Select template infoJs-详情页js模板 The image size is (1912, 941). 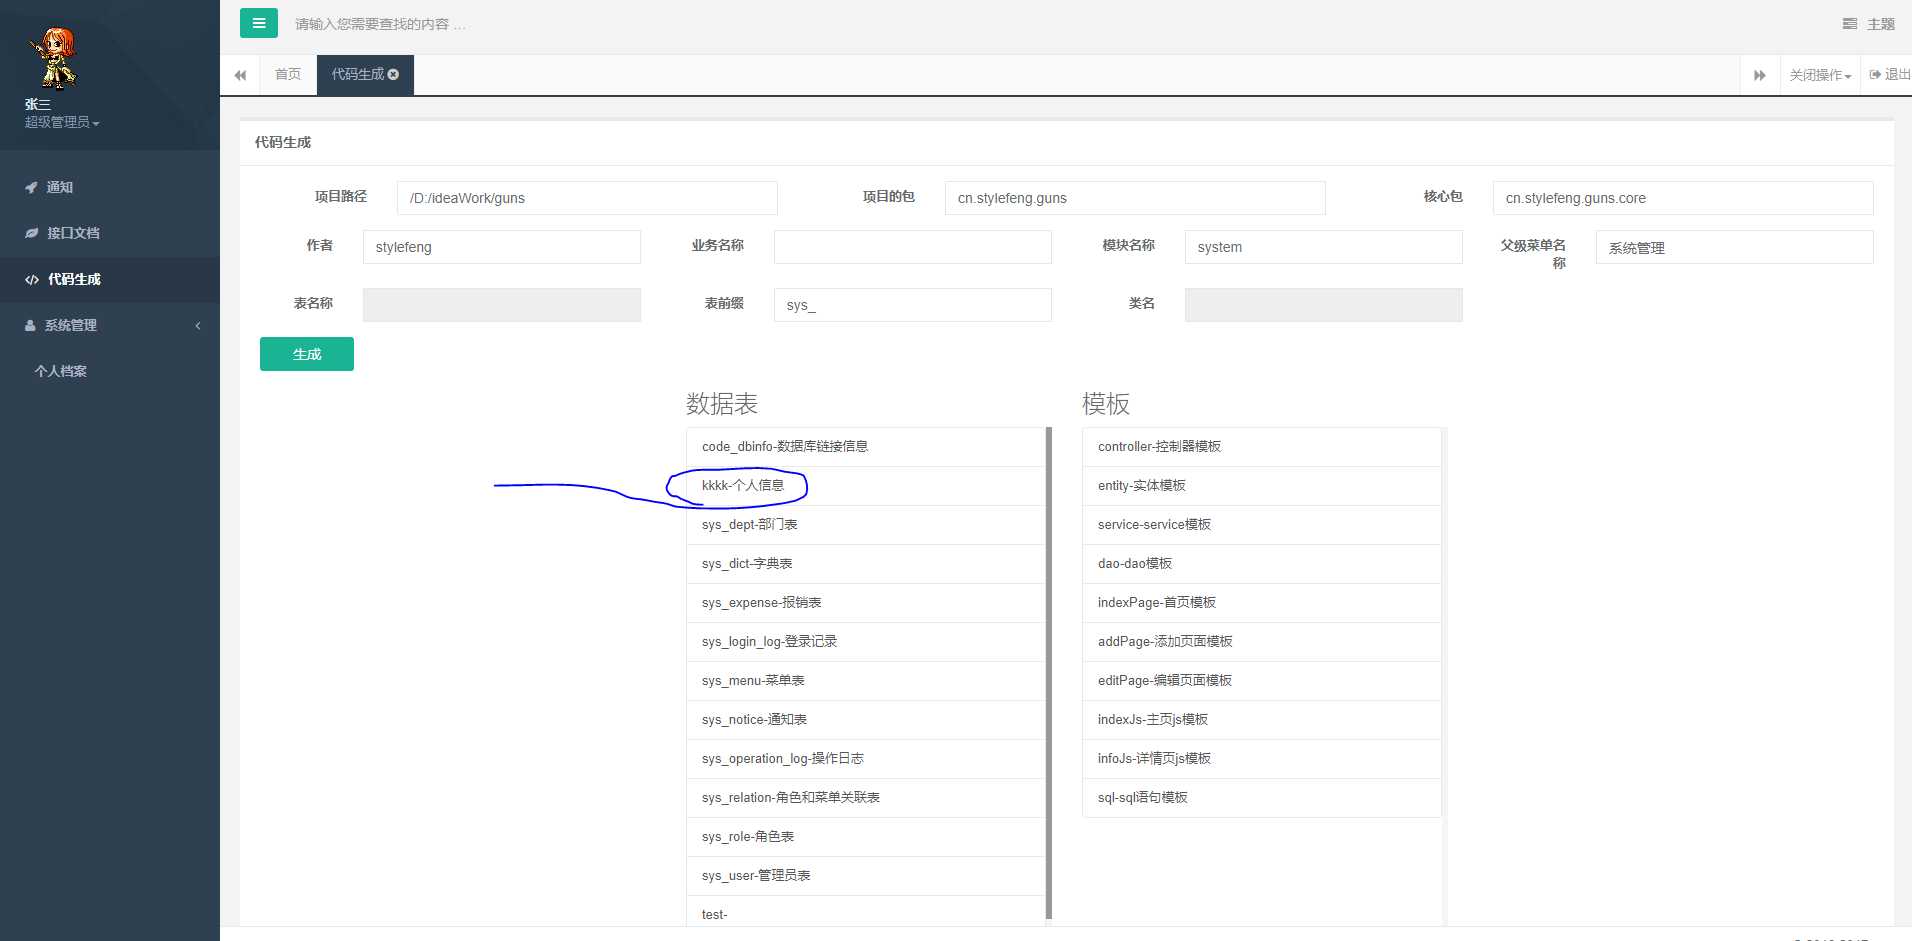coord(1262,759)
